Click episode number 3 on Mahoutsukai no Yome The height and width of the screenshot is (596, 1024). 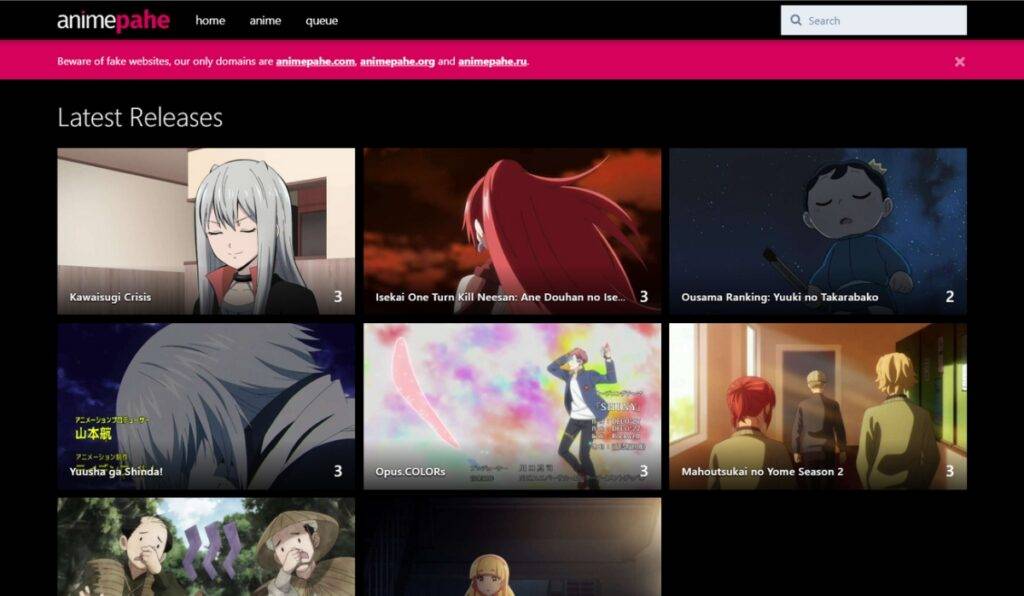(x=950, y=471)
